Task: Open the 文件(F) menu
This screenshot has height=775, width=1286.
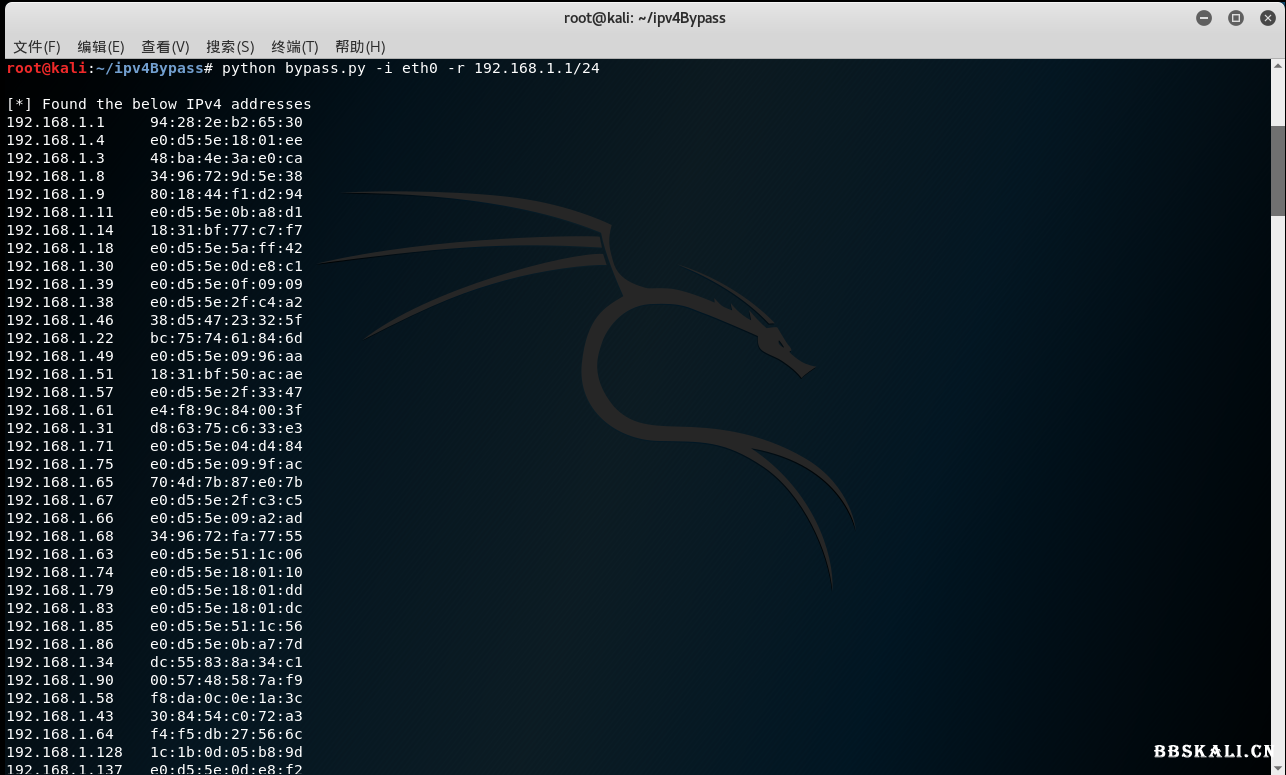Action: (37, 46)
